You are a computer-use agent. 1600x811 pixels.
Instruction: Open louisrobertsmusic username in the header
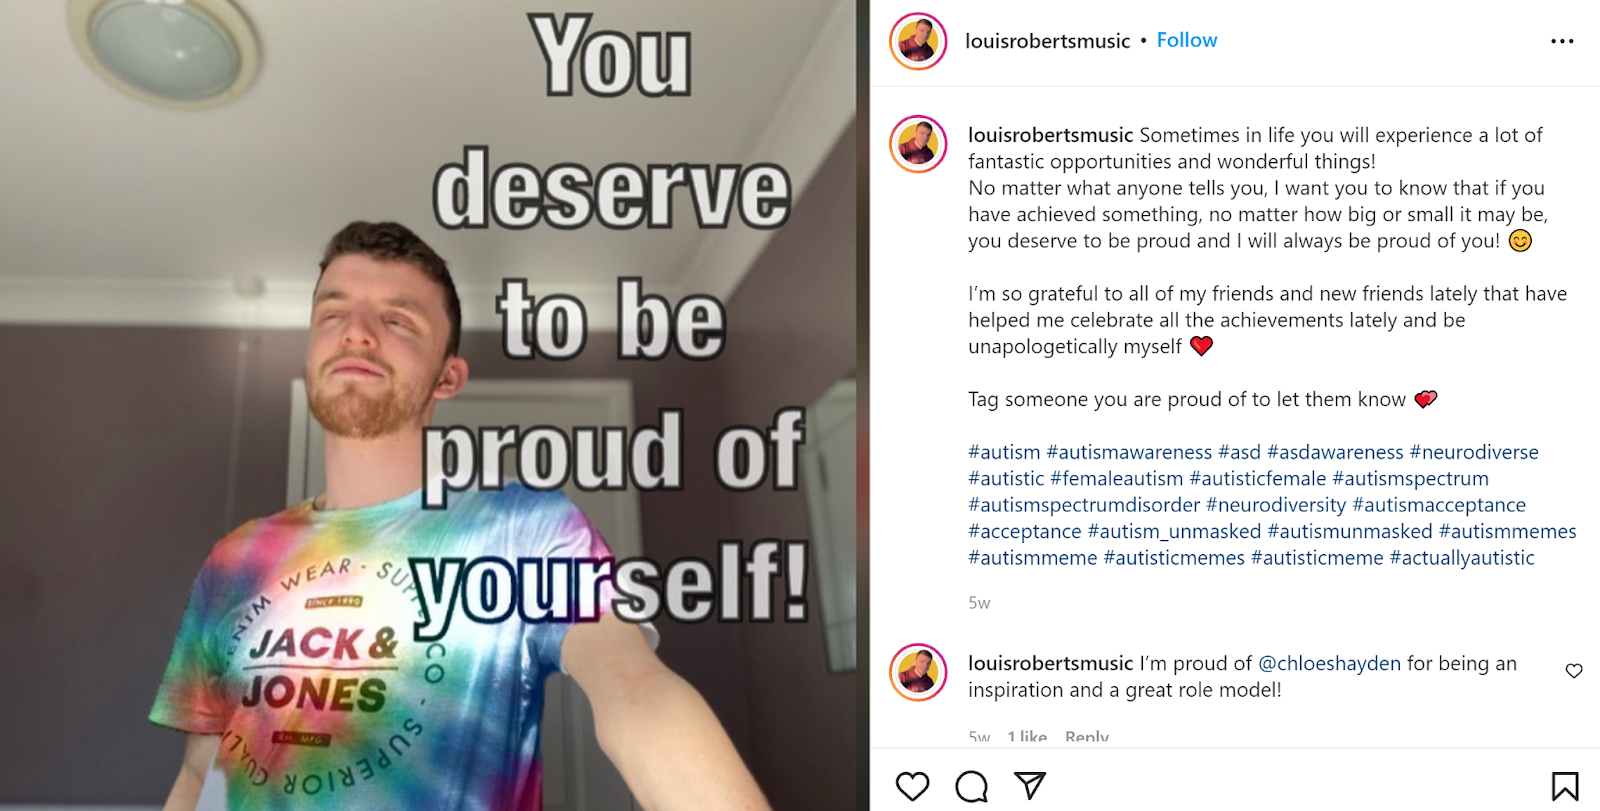click(1047, 41)
